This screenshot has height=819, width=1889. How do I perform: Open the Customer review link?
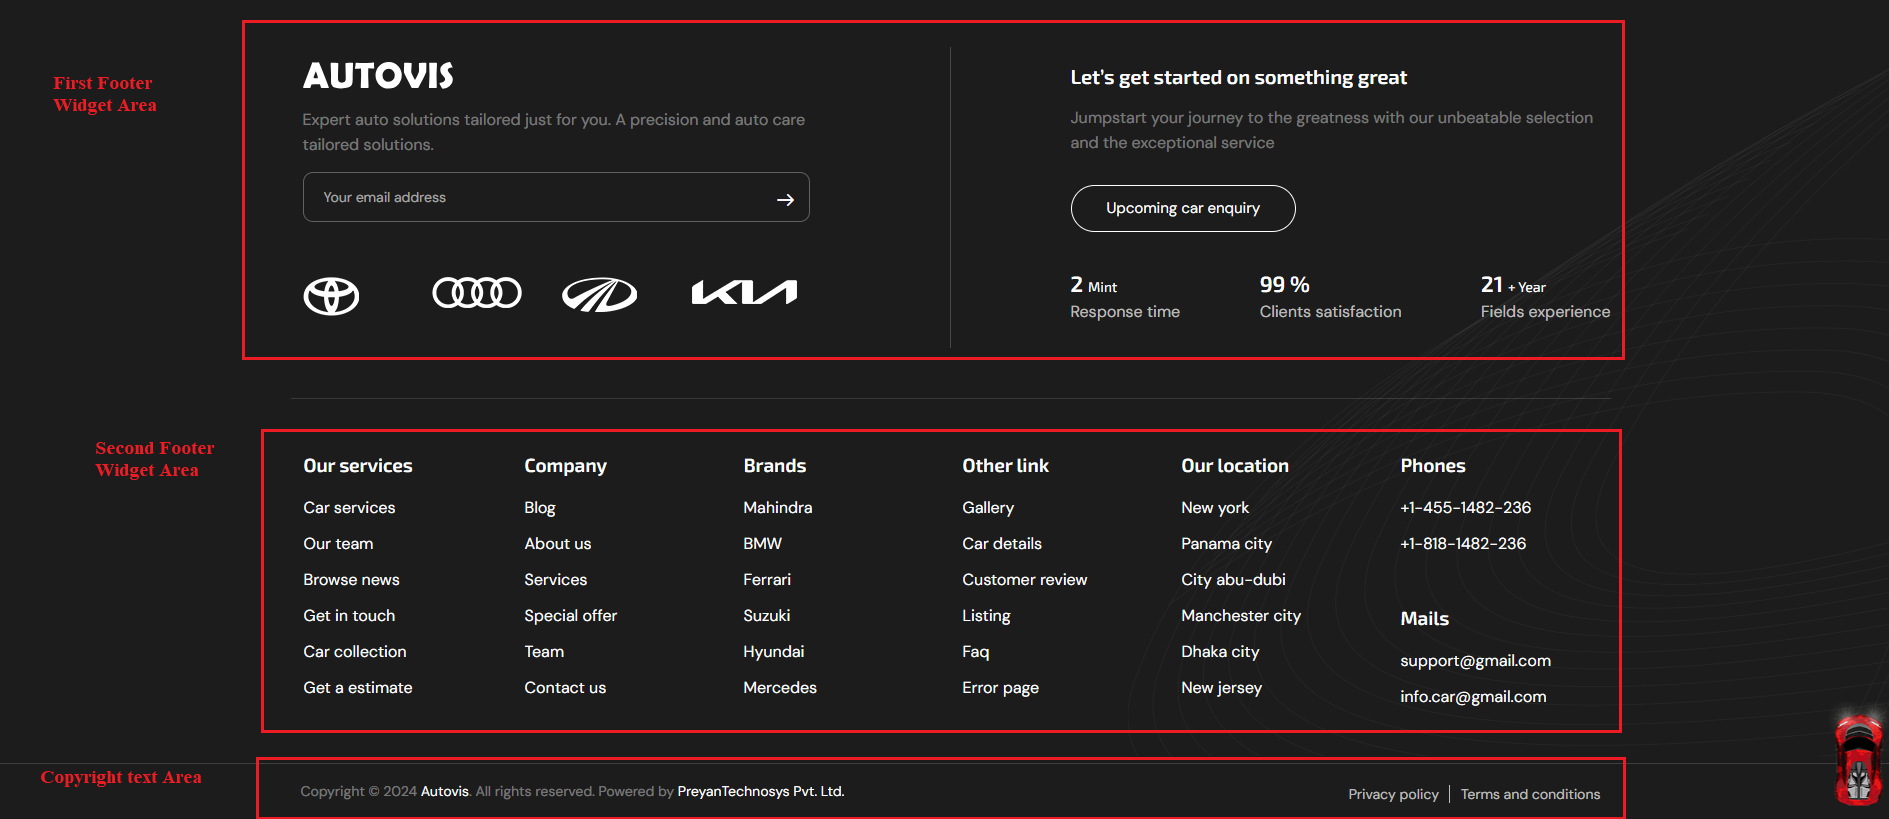pos(1024,580)
